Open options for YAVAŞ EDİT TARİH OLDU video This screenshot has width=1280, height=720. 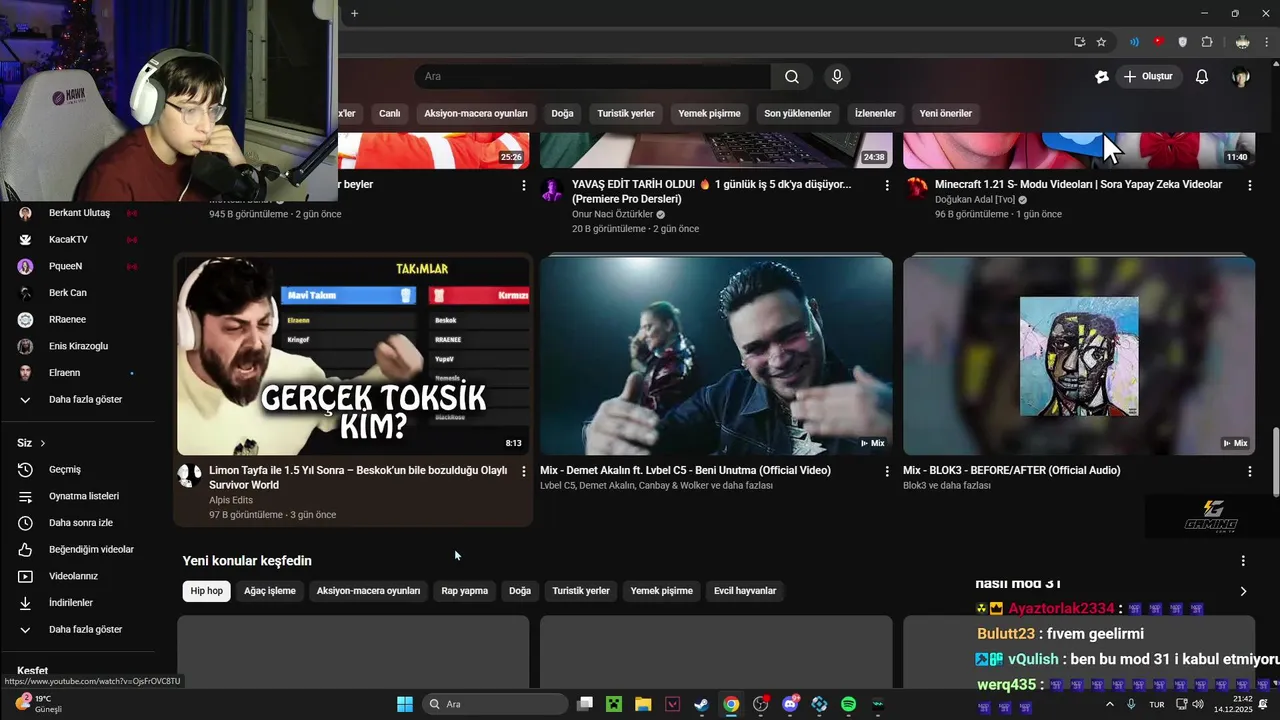pos(887,185)
